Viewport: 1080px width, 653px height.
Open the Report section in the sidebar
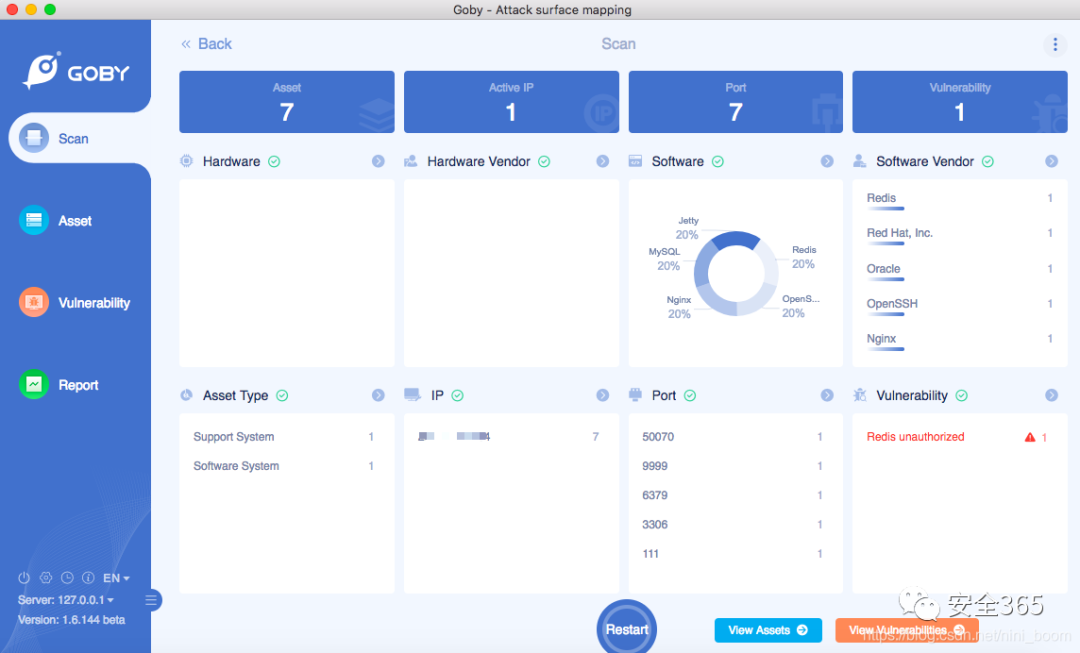pyautogui.click(x=59, y=384)
